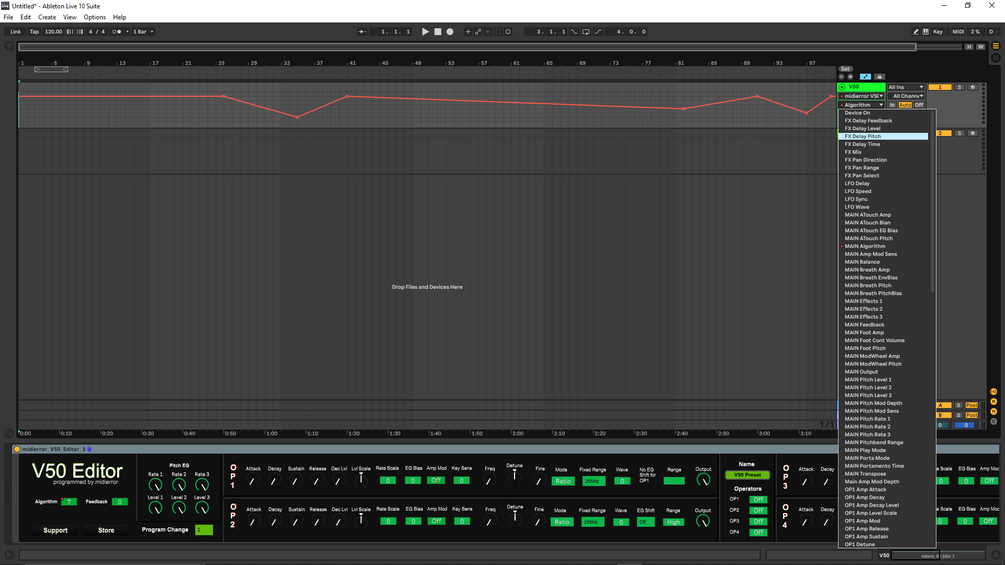The image size is (1005, 565).
Task: Toggle OP1 operator Off switch
Action: [x=758, y=500]
